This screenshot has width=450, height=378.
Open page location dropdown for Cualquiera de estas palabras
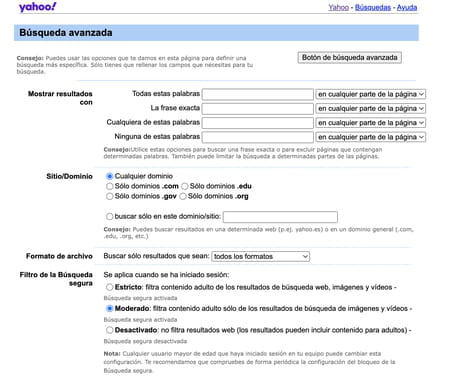tap(371, 123)
